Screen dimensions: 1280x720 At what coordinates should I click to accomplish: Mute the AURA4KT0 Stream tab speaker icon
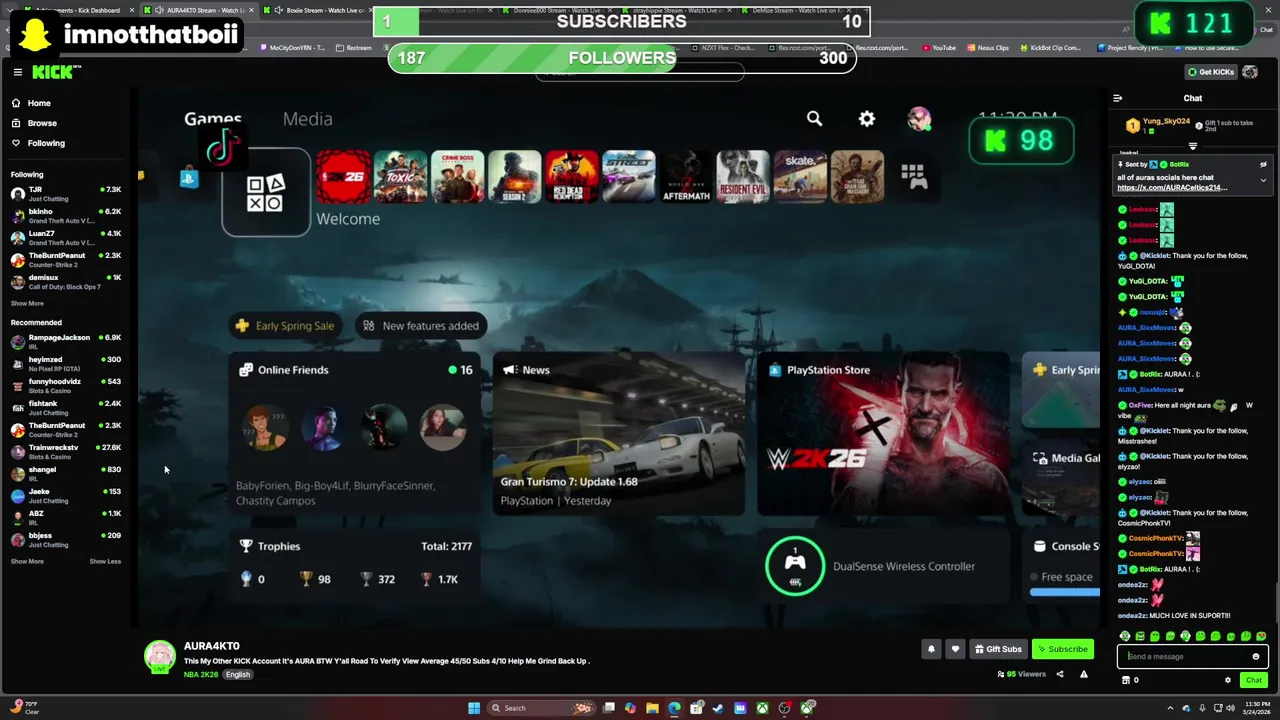[160, 10]
